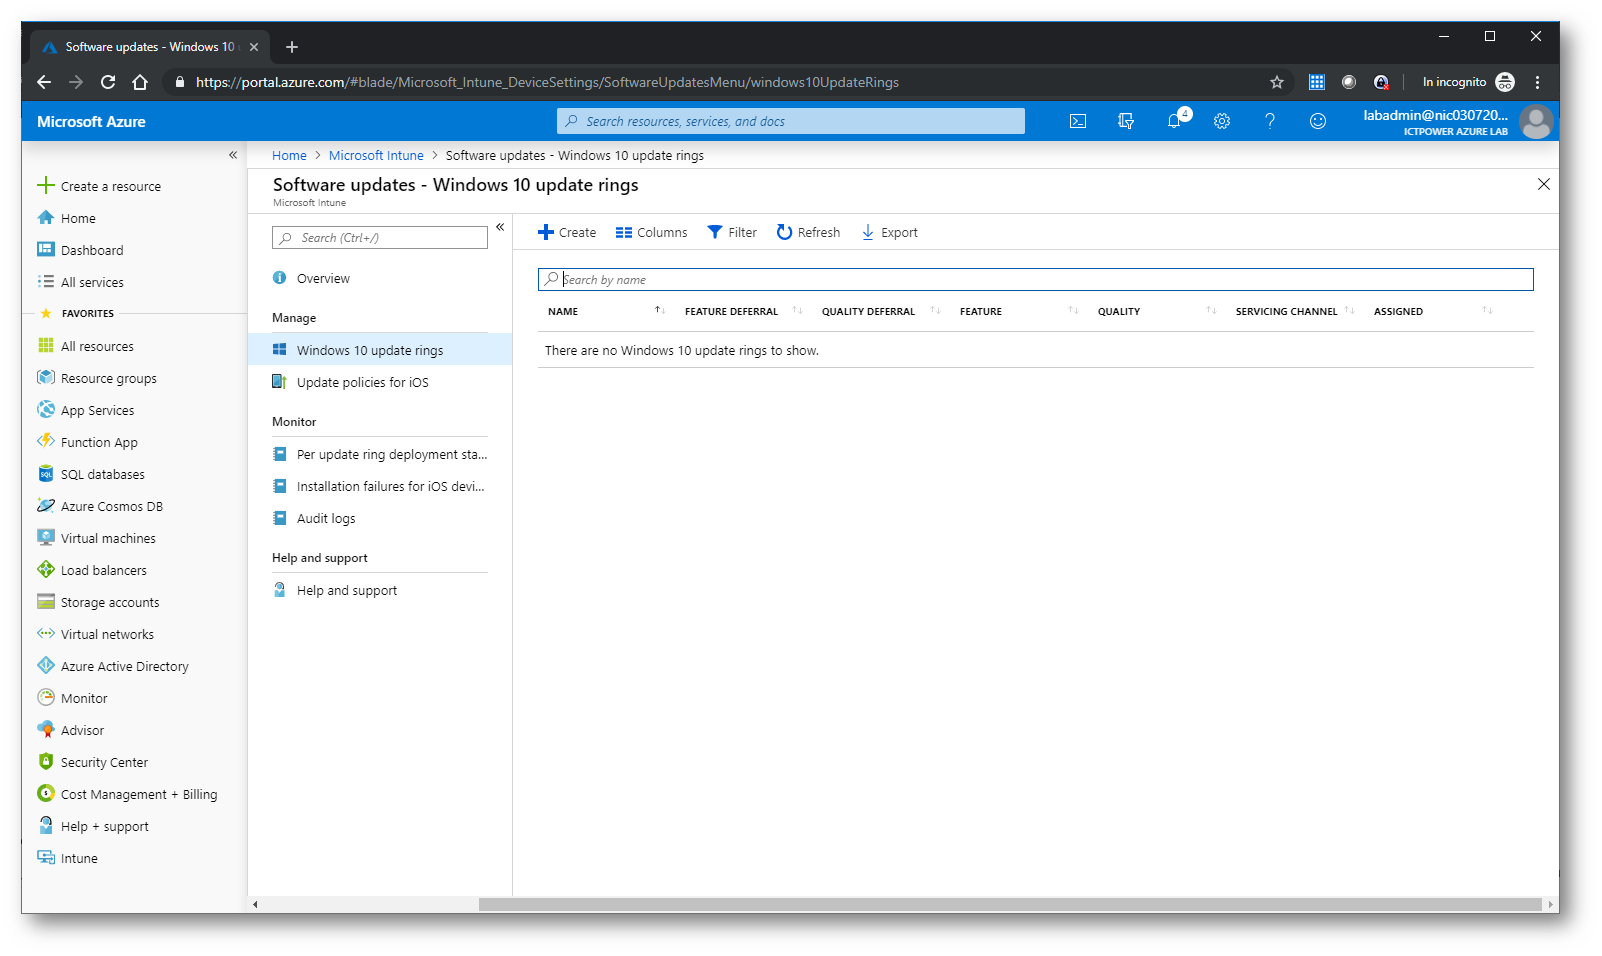Close the Software updates blade

(x=1544, y=184)
